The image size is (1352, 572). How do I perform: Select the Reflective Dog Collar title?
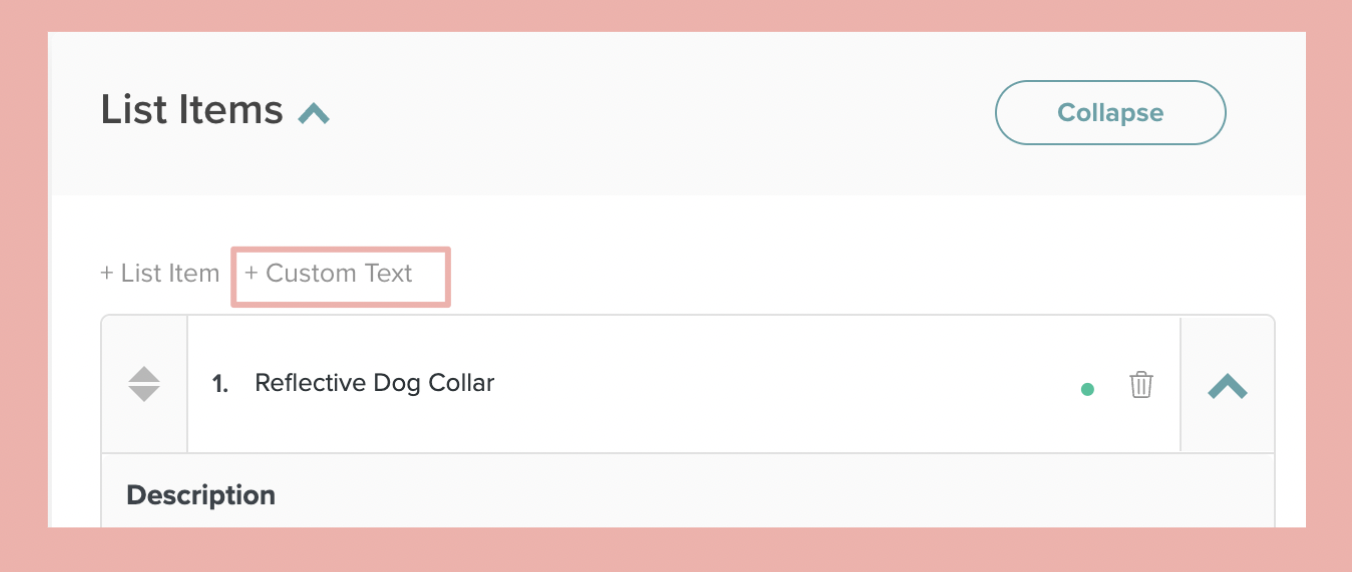click(x=374, y=383)
